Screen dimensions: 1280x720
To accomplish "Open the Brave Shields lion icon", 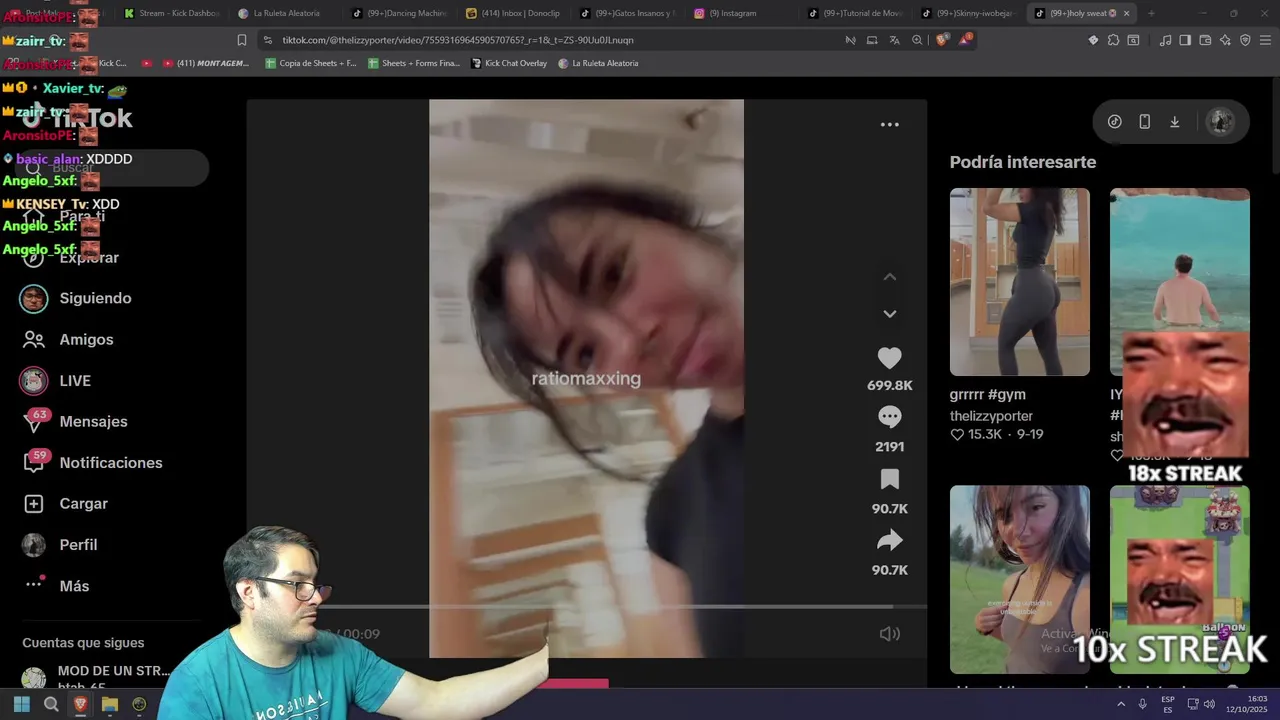I will (942, 40).
